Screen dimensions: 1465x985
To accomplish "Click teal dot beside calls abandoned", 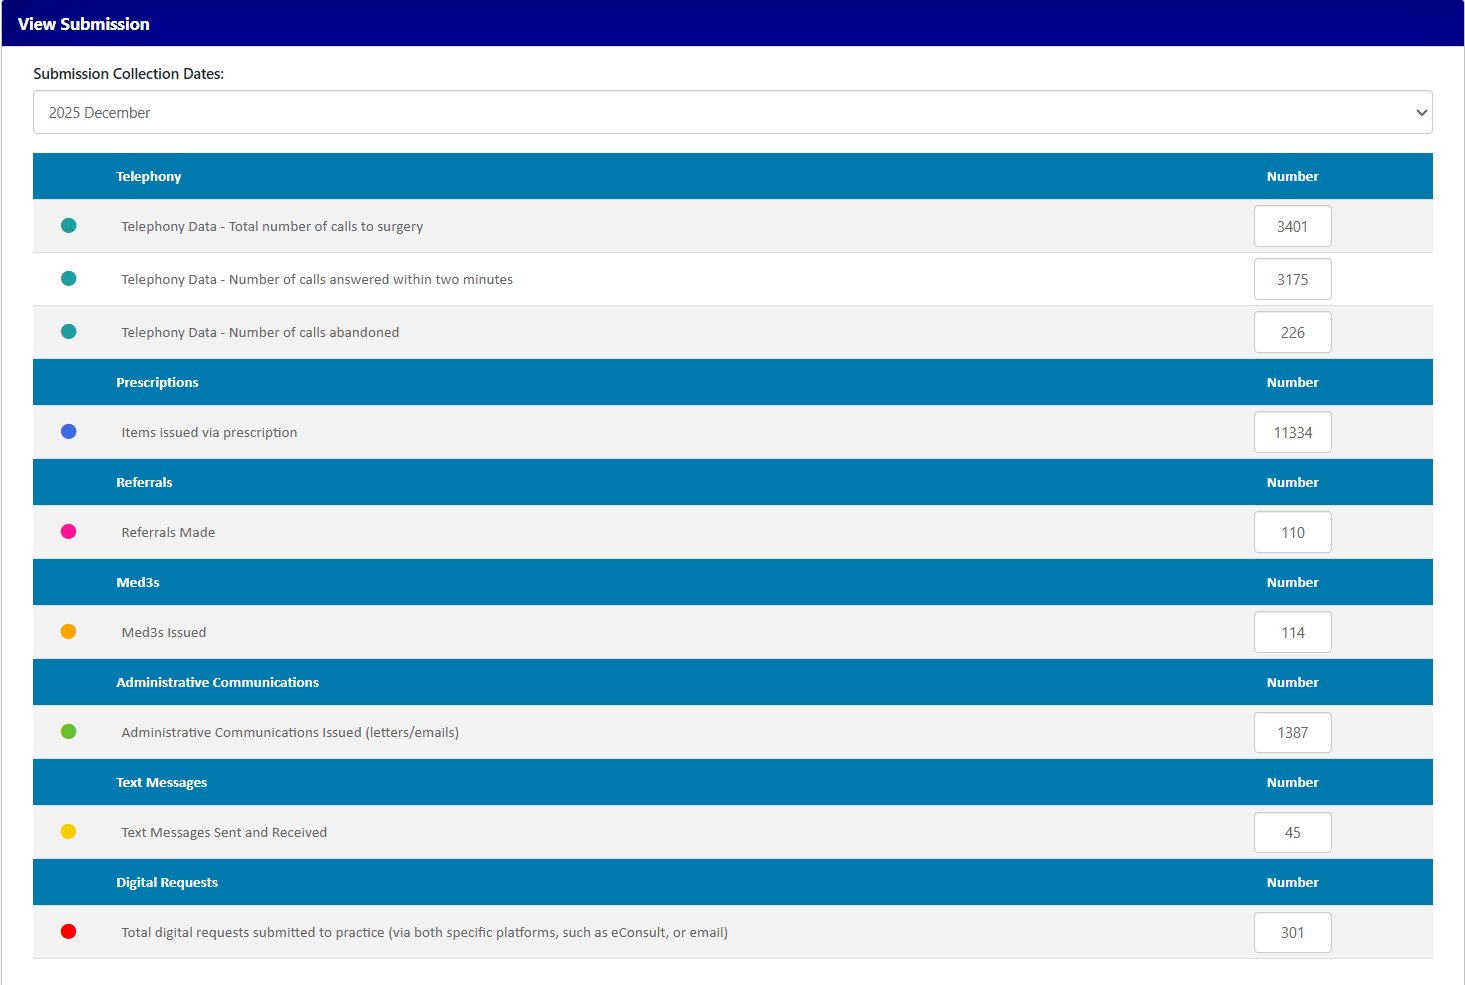I will [68, 332].
